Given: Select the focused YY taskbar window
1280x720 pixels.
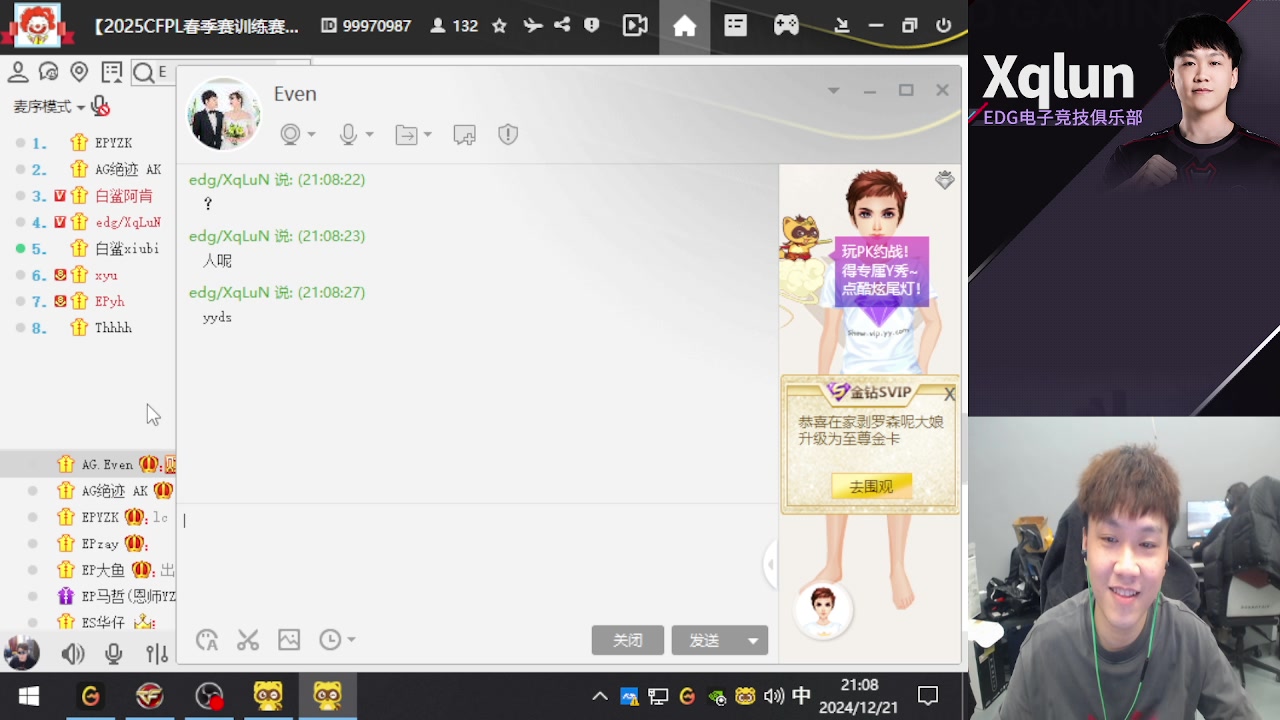Looking at the screenshot, I should coord(327,695).
